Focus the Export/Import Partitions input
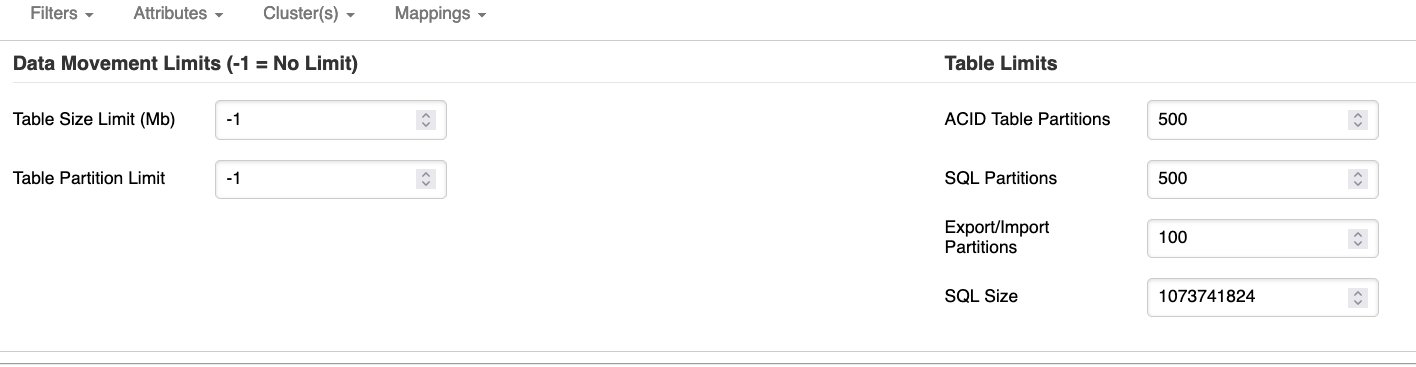 [1263, 238]
